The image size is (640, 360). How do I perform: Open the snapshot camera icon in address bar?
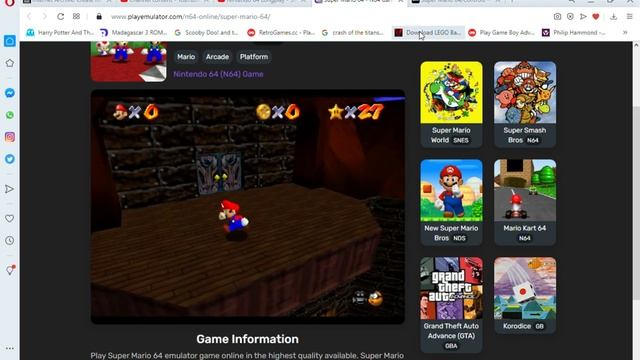(x=557, y=16)
